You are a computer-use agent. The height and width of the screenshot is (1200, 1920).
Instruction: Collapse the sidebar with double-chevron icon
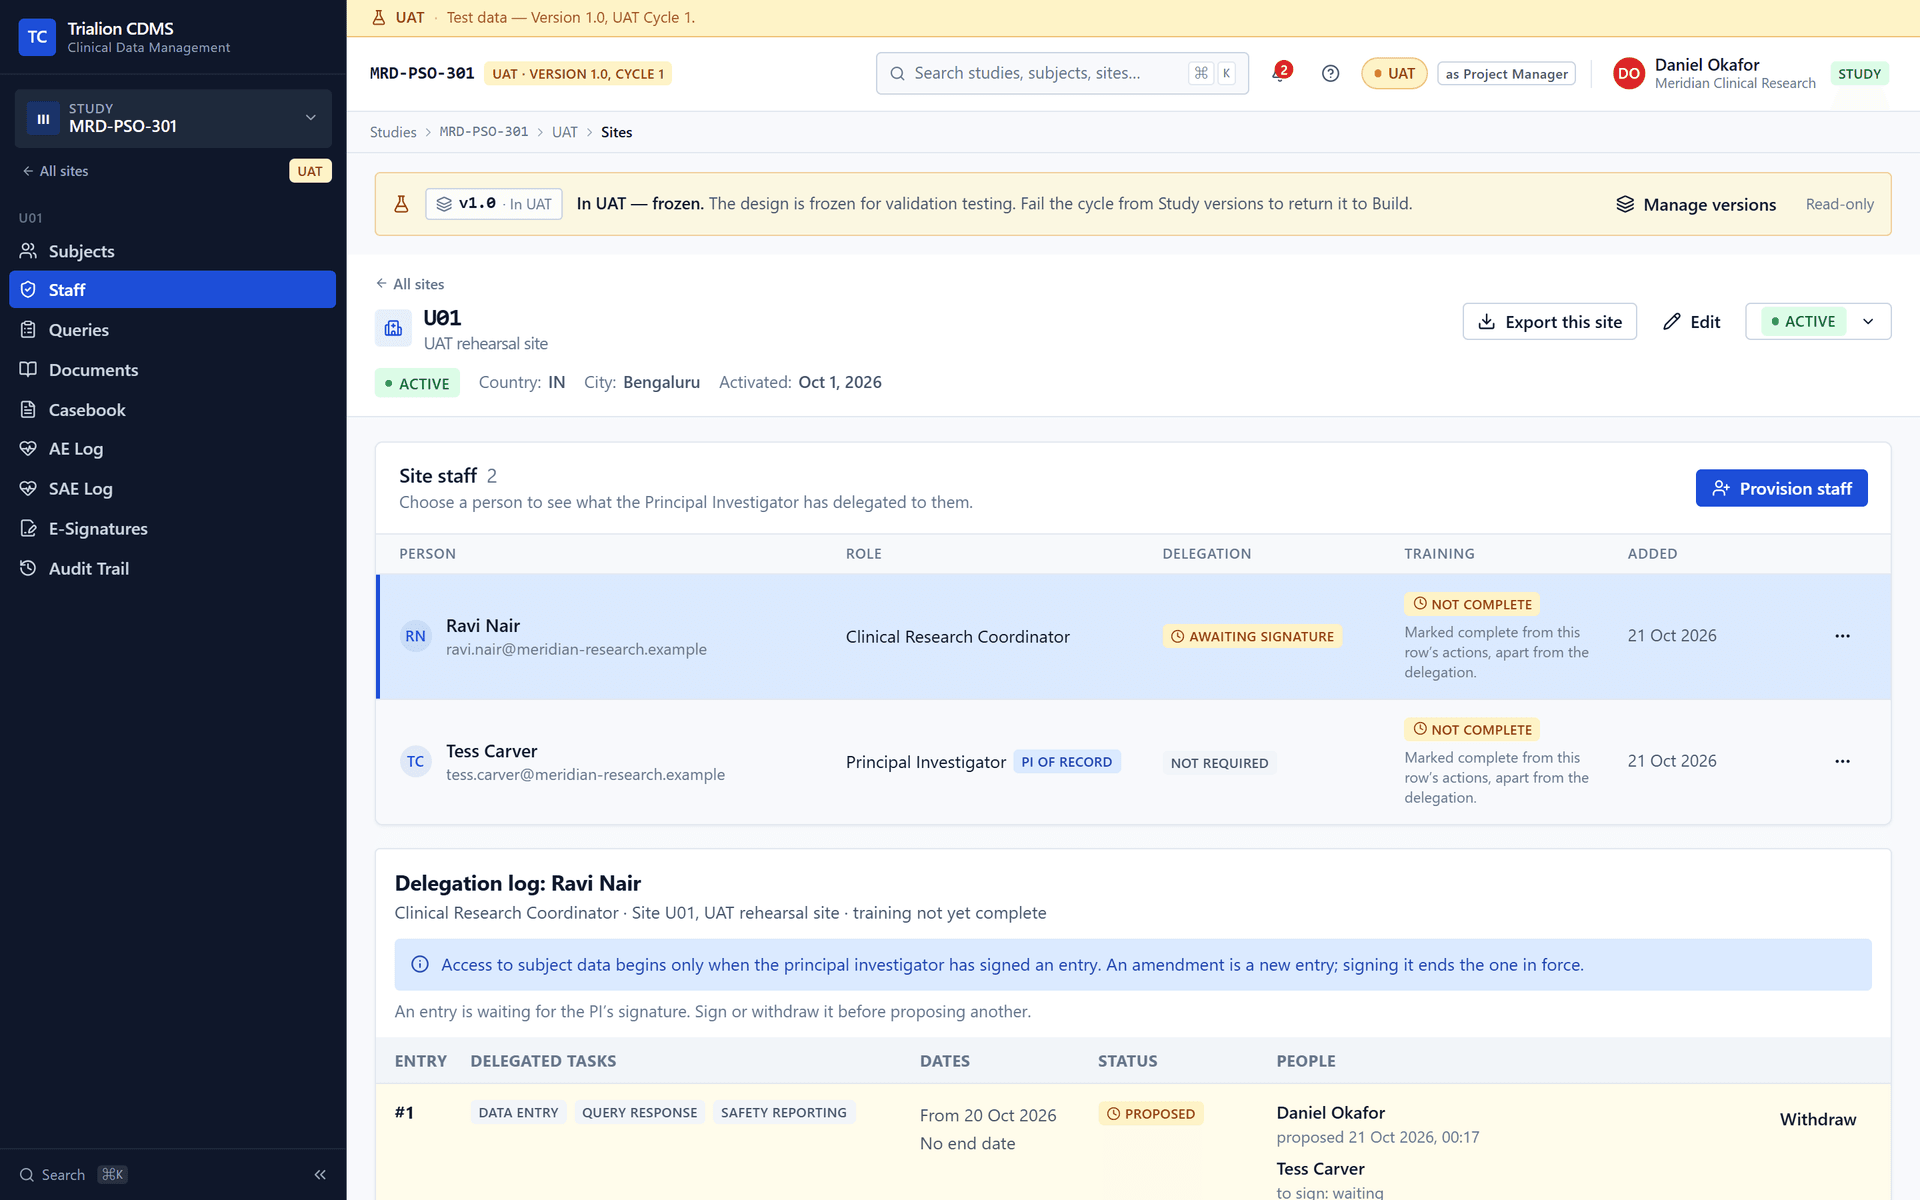tap(320, 1174)
